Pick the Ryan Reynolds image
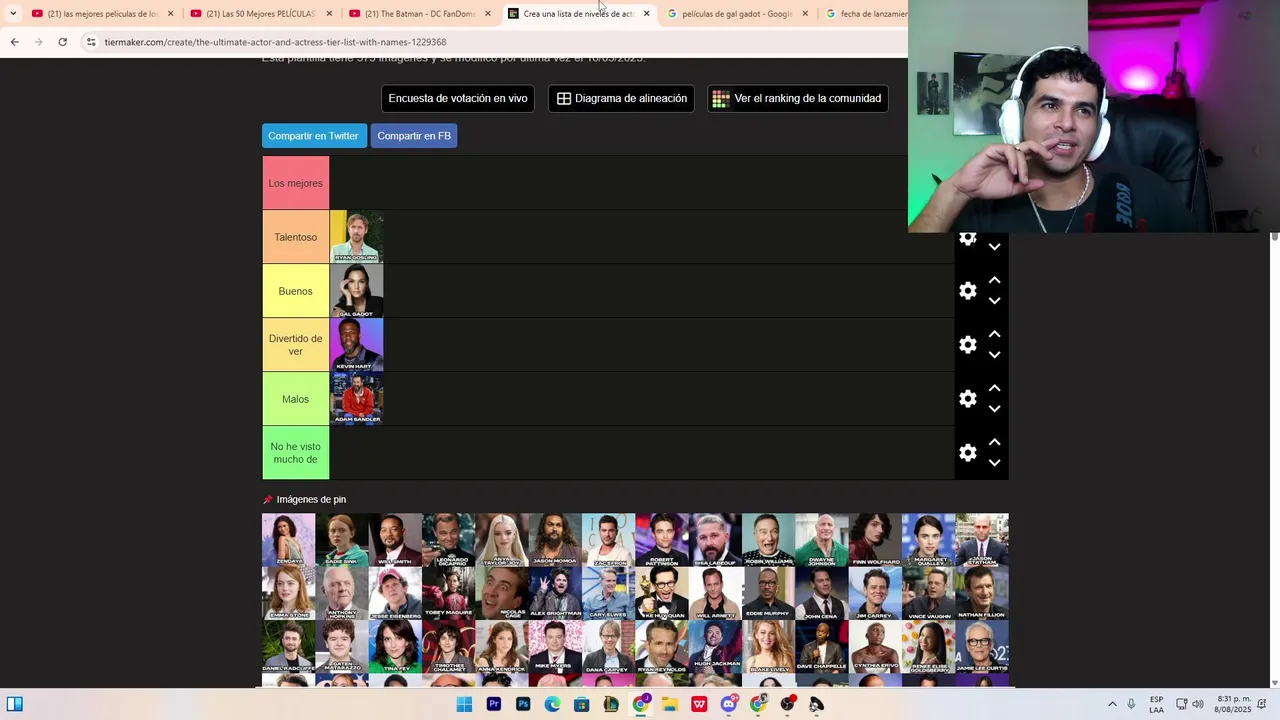The image size is (1280, 720). (662, 647)
